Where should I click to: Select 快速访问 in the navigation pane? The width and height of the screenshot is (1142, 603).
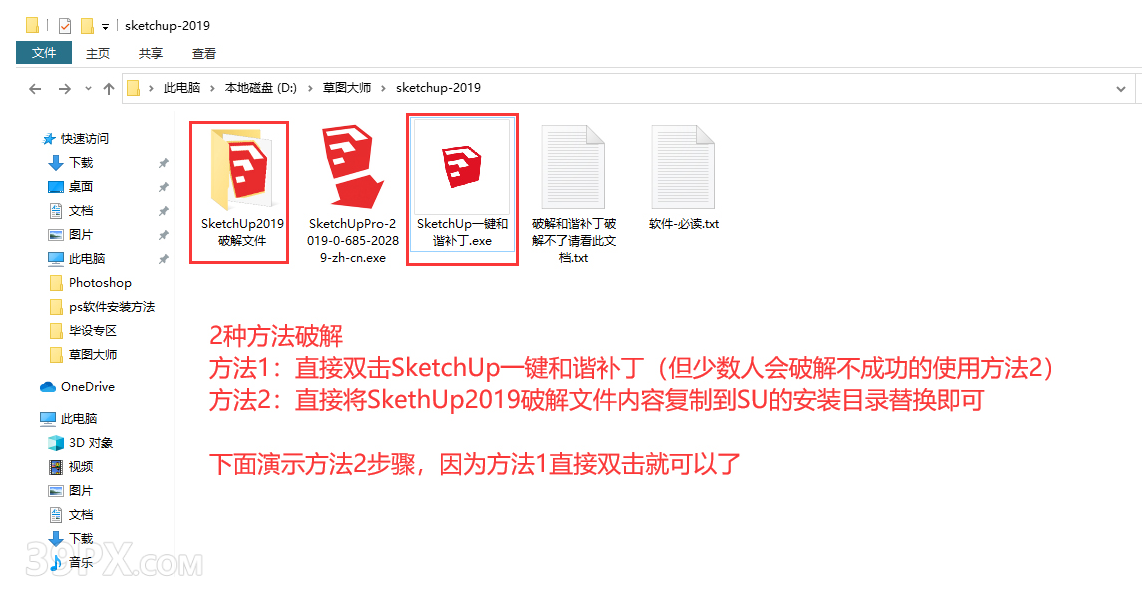pyautogui.click(x=76, y=138)
